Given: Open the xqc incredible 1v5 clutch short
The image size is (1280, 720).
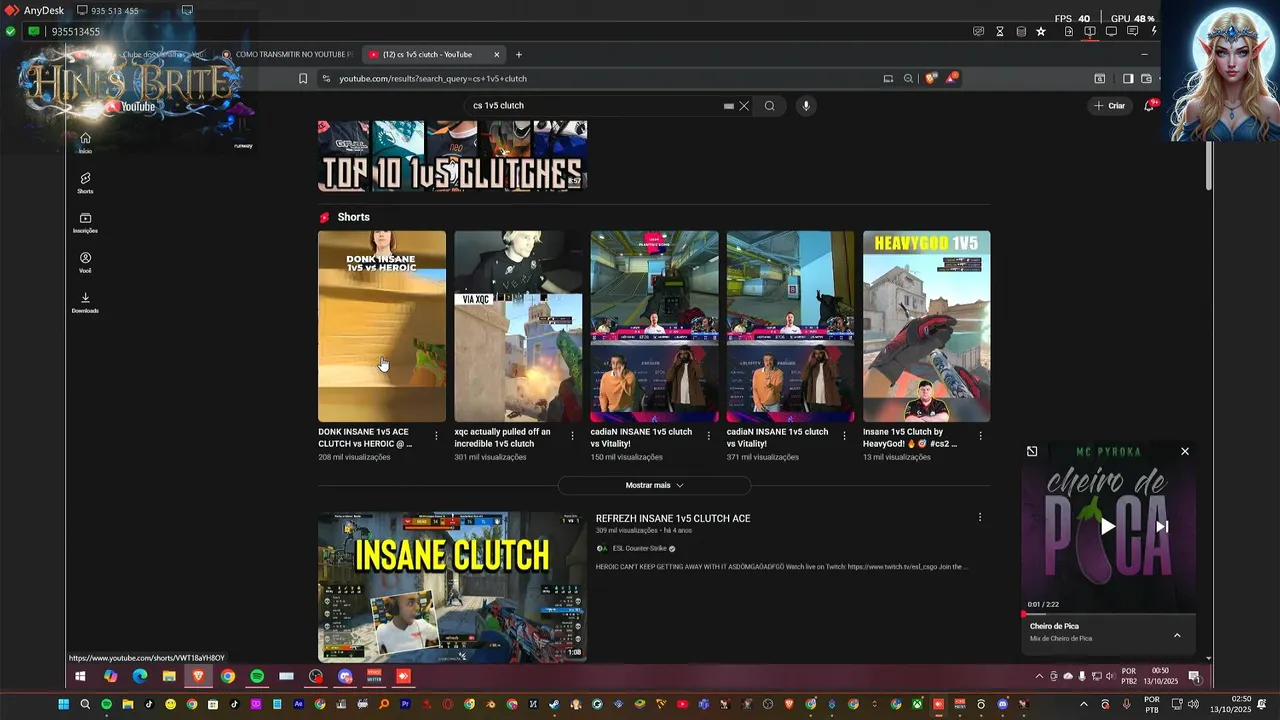Looking at the screenshot, I should pyautogui.click(x=518, y=326).
